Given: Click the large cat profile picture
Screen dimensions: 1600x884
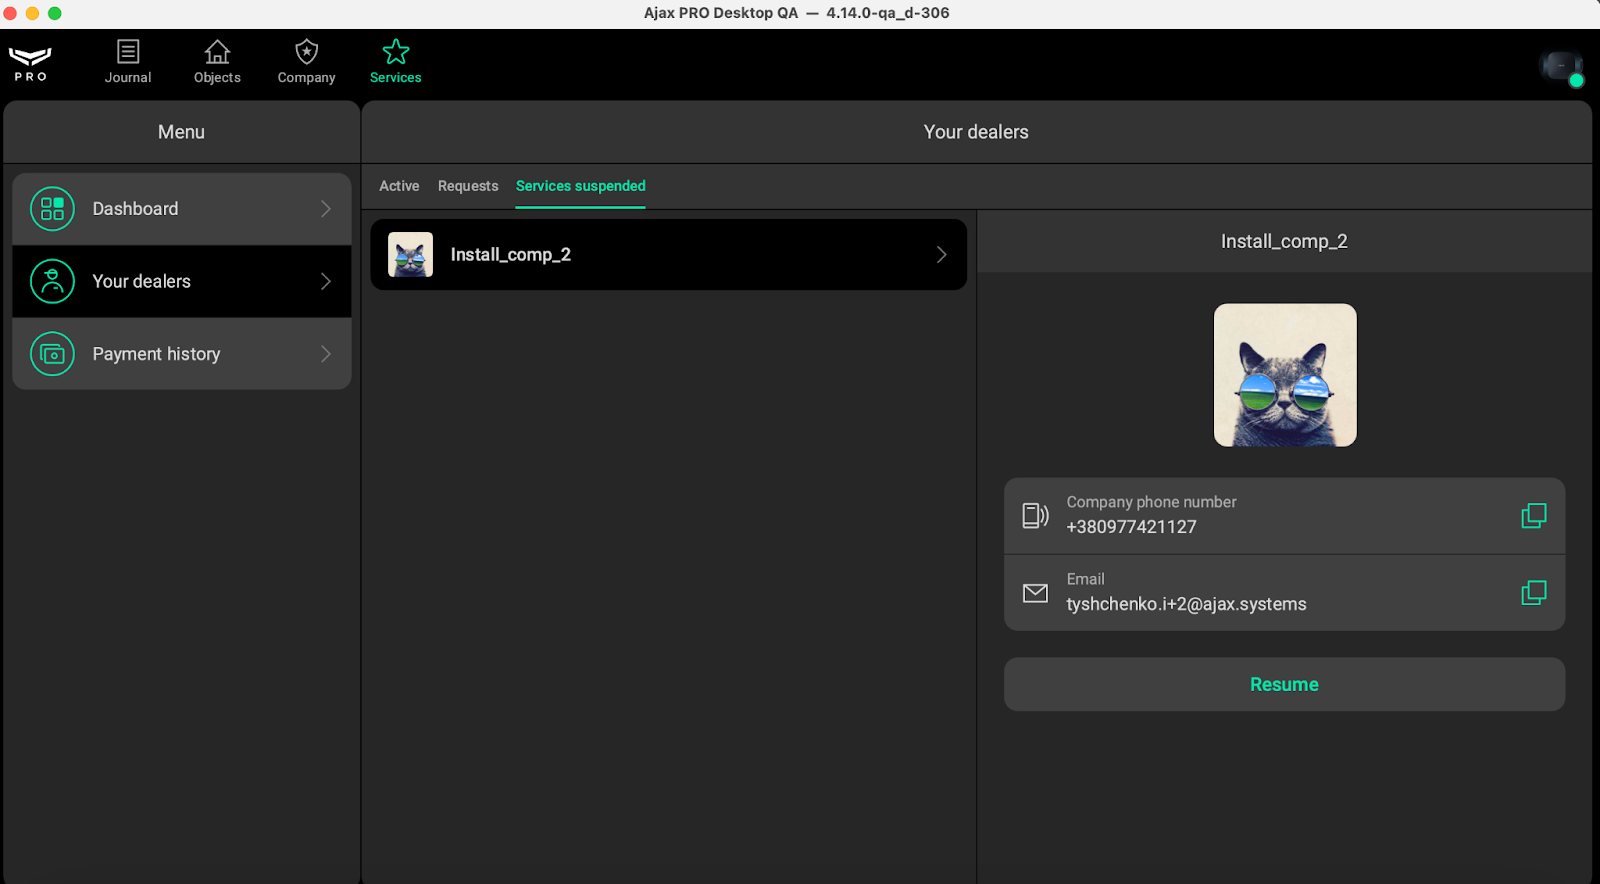Looking at the screenshot, I should (x=1285, y=375).
